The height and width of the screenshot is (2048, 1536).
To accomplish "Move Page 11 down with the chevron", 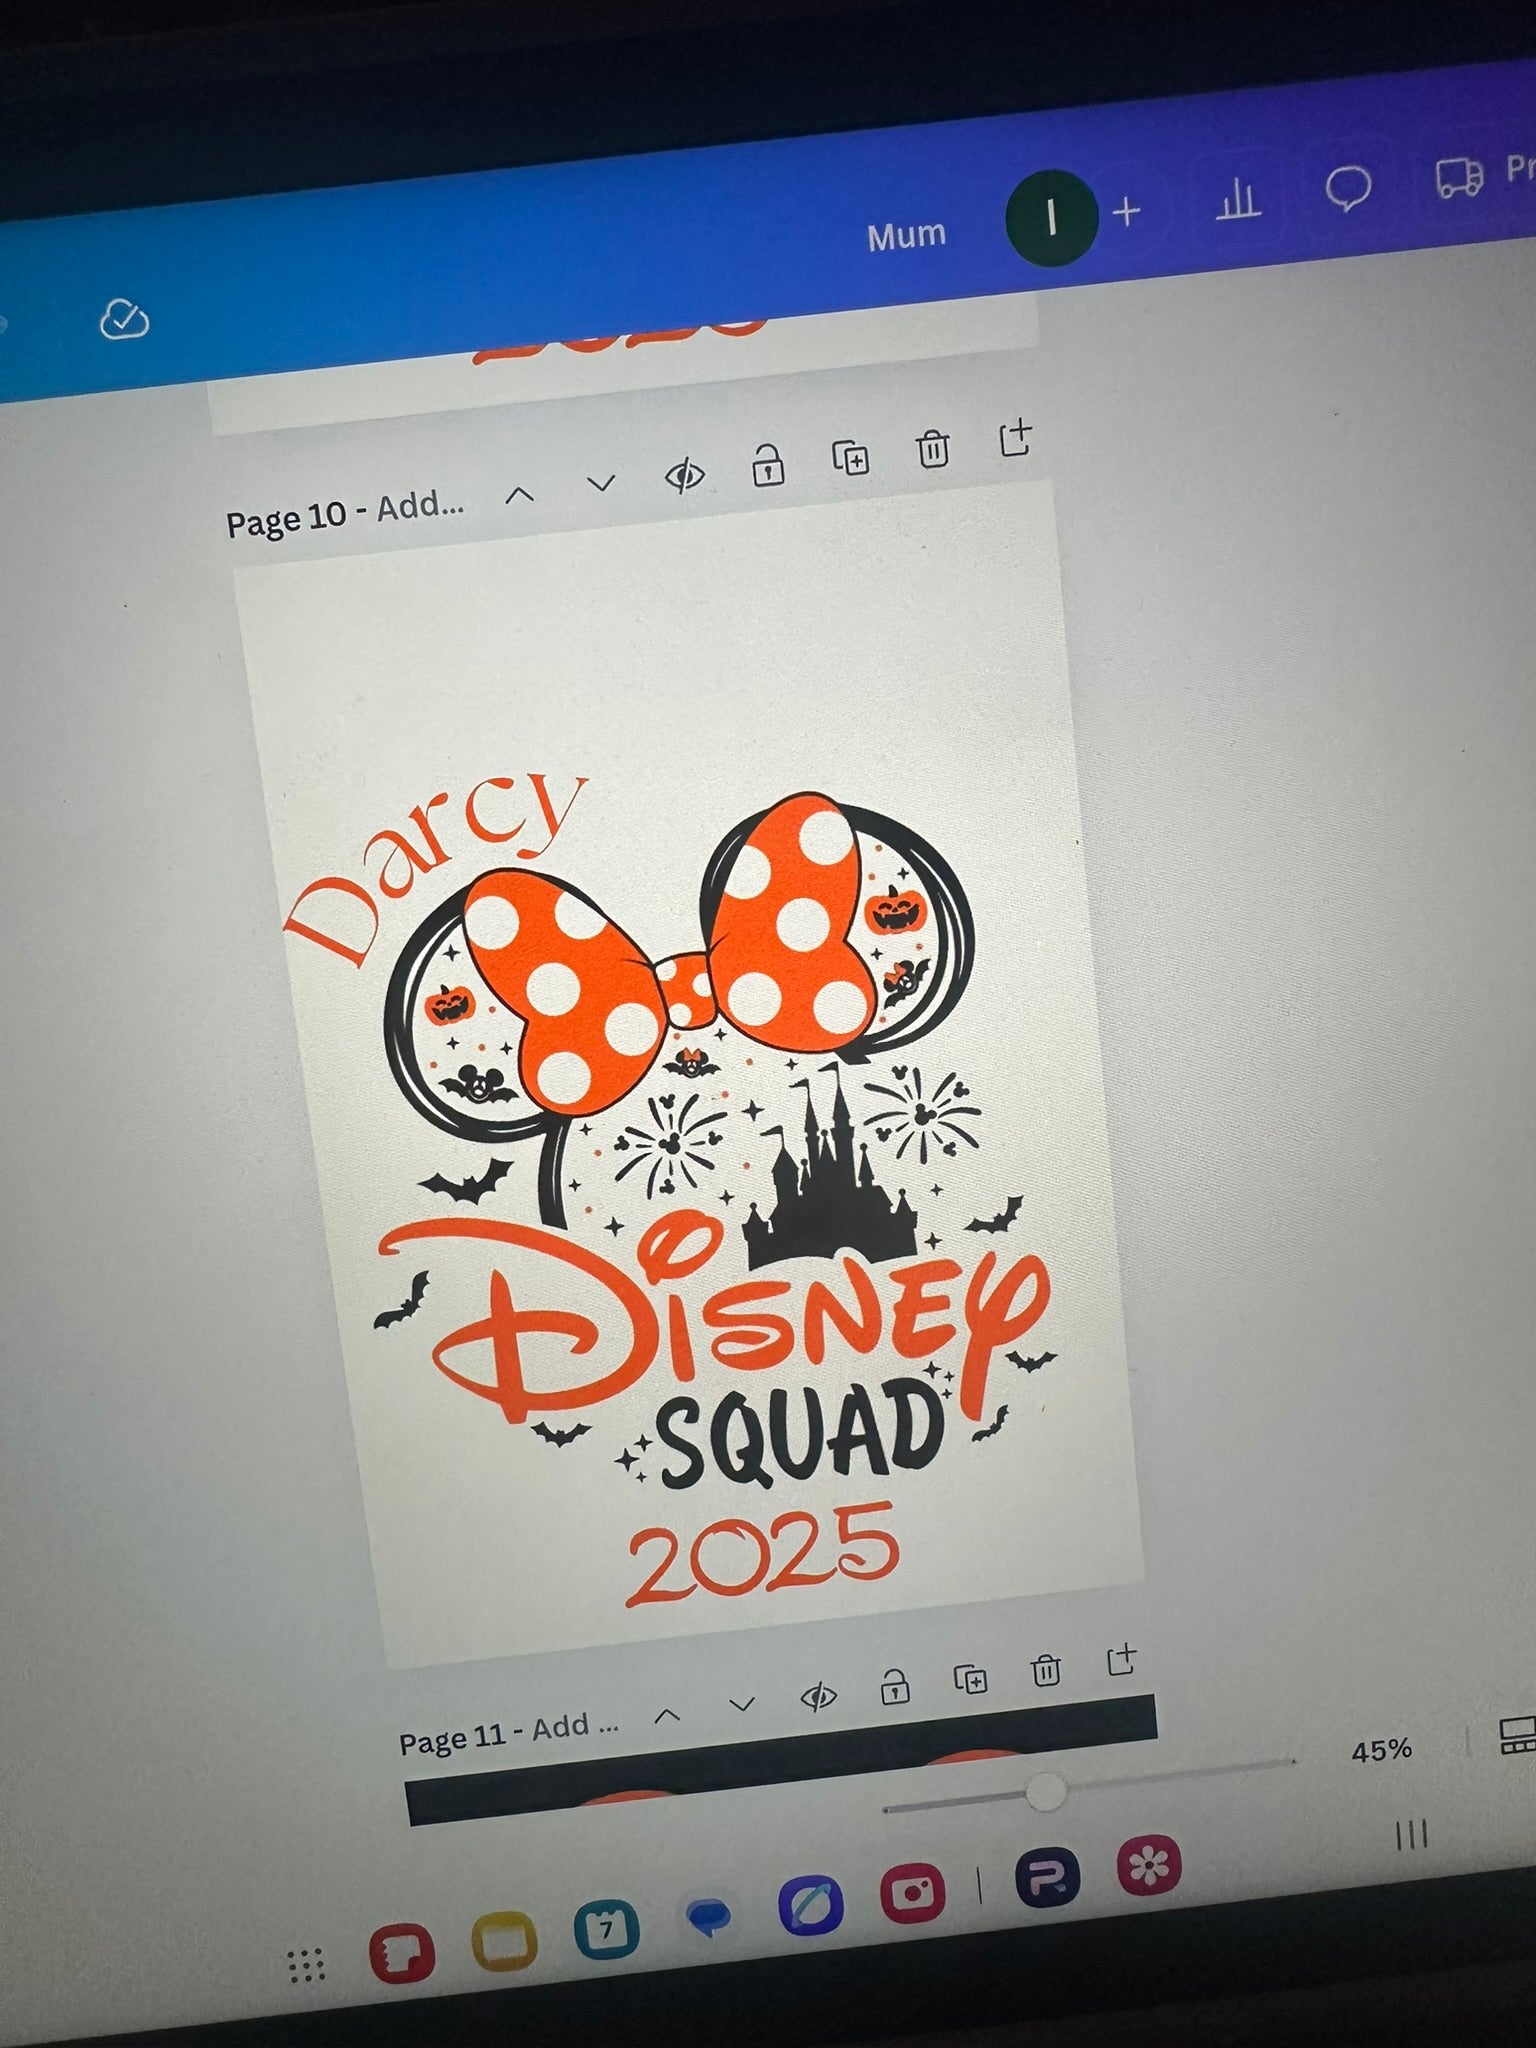I will tap(742, 1704).
